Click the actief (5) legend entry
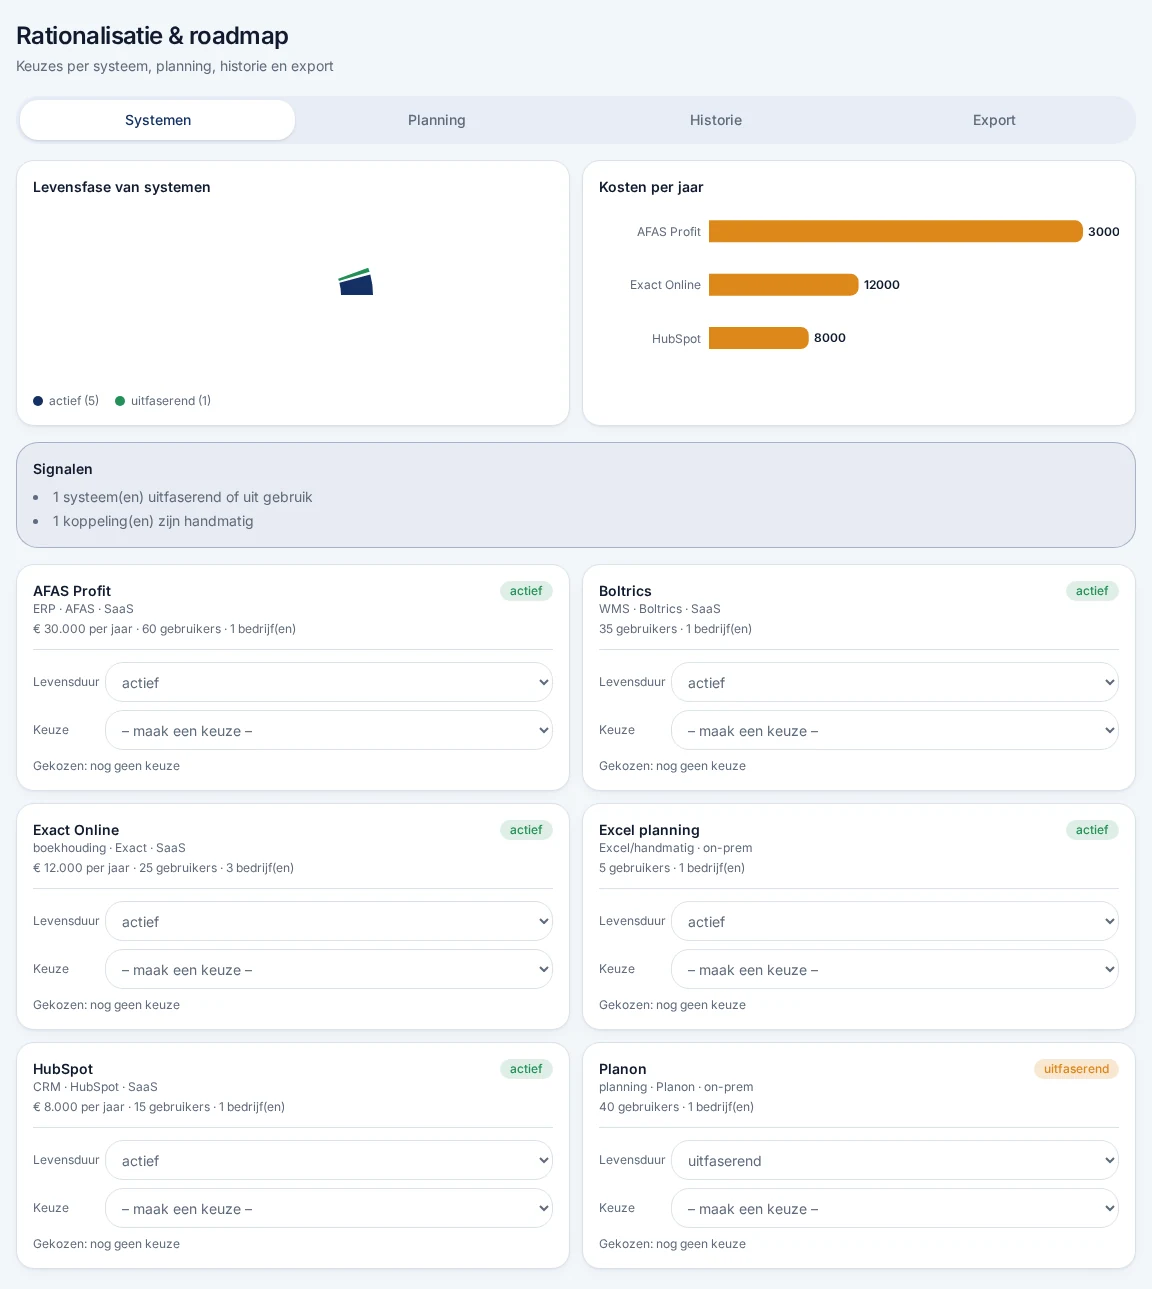The height and width of the screenshot is (1289, 1152). point(66,401)
